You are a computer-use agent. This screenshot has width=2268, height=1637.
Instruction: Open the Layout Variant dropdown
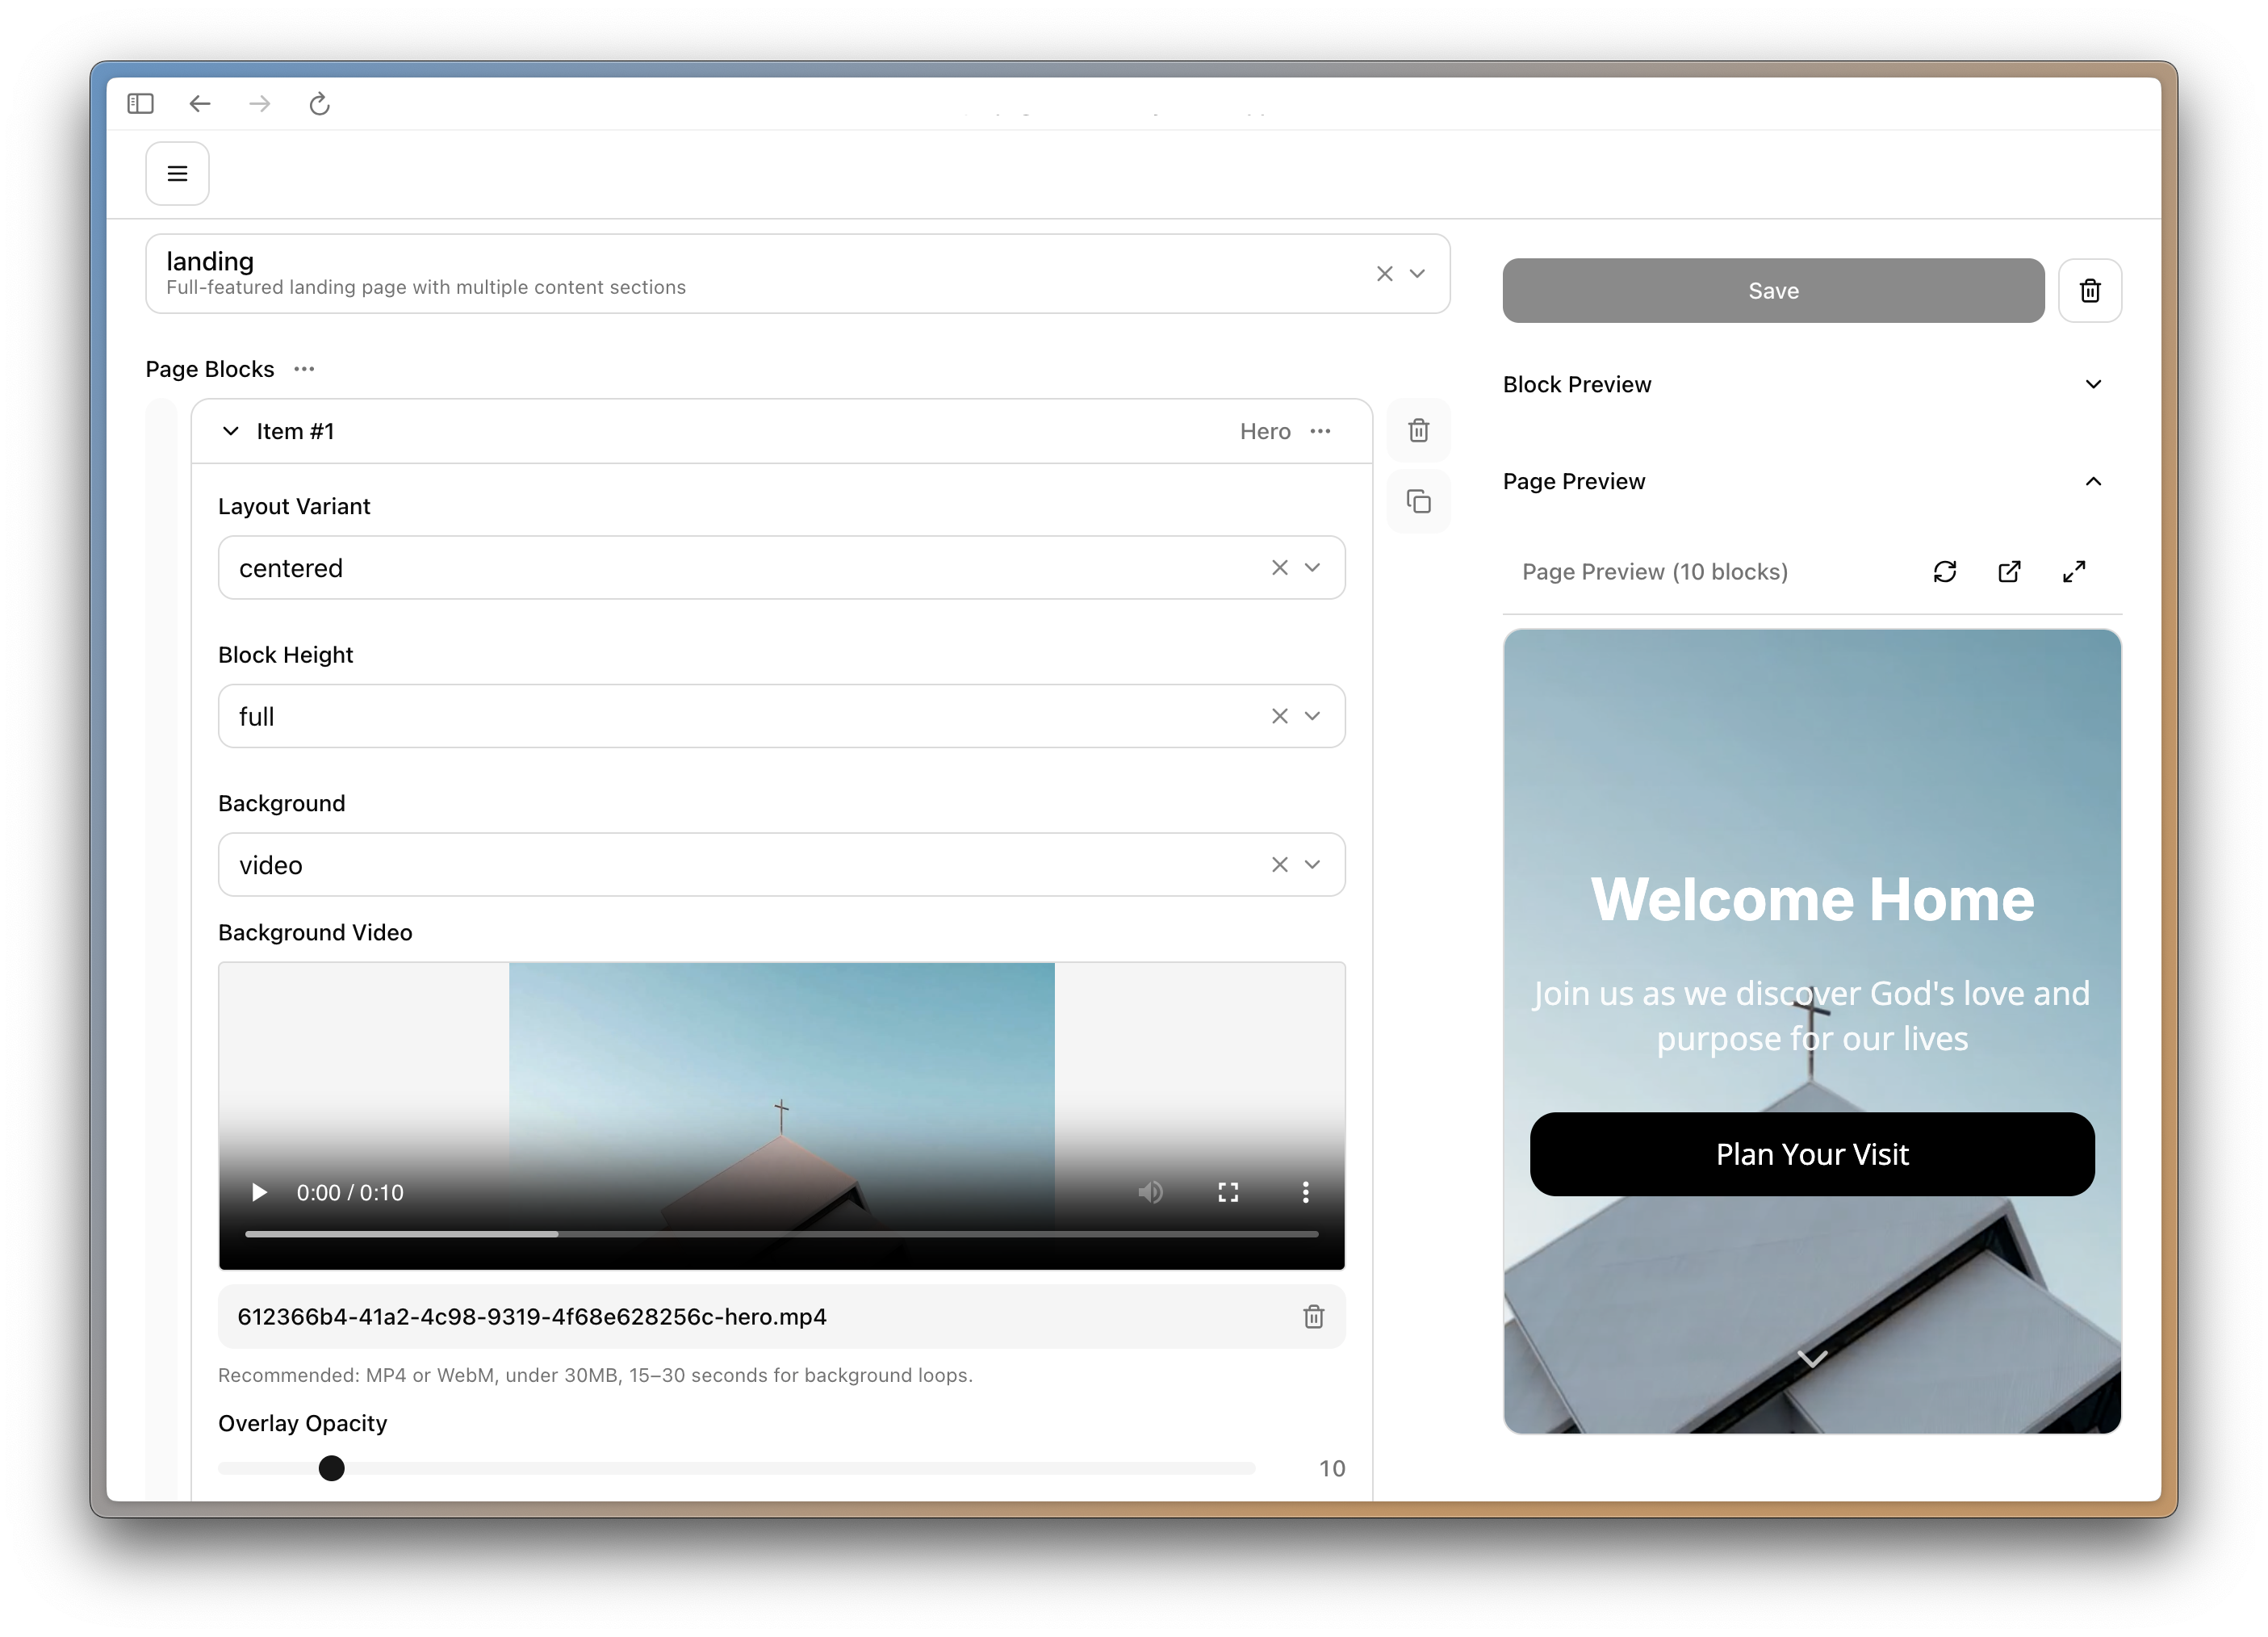1313,567
